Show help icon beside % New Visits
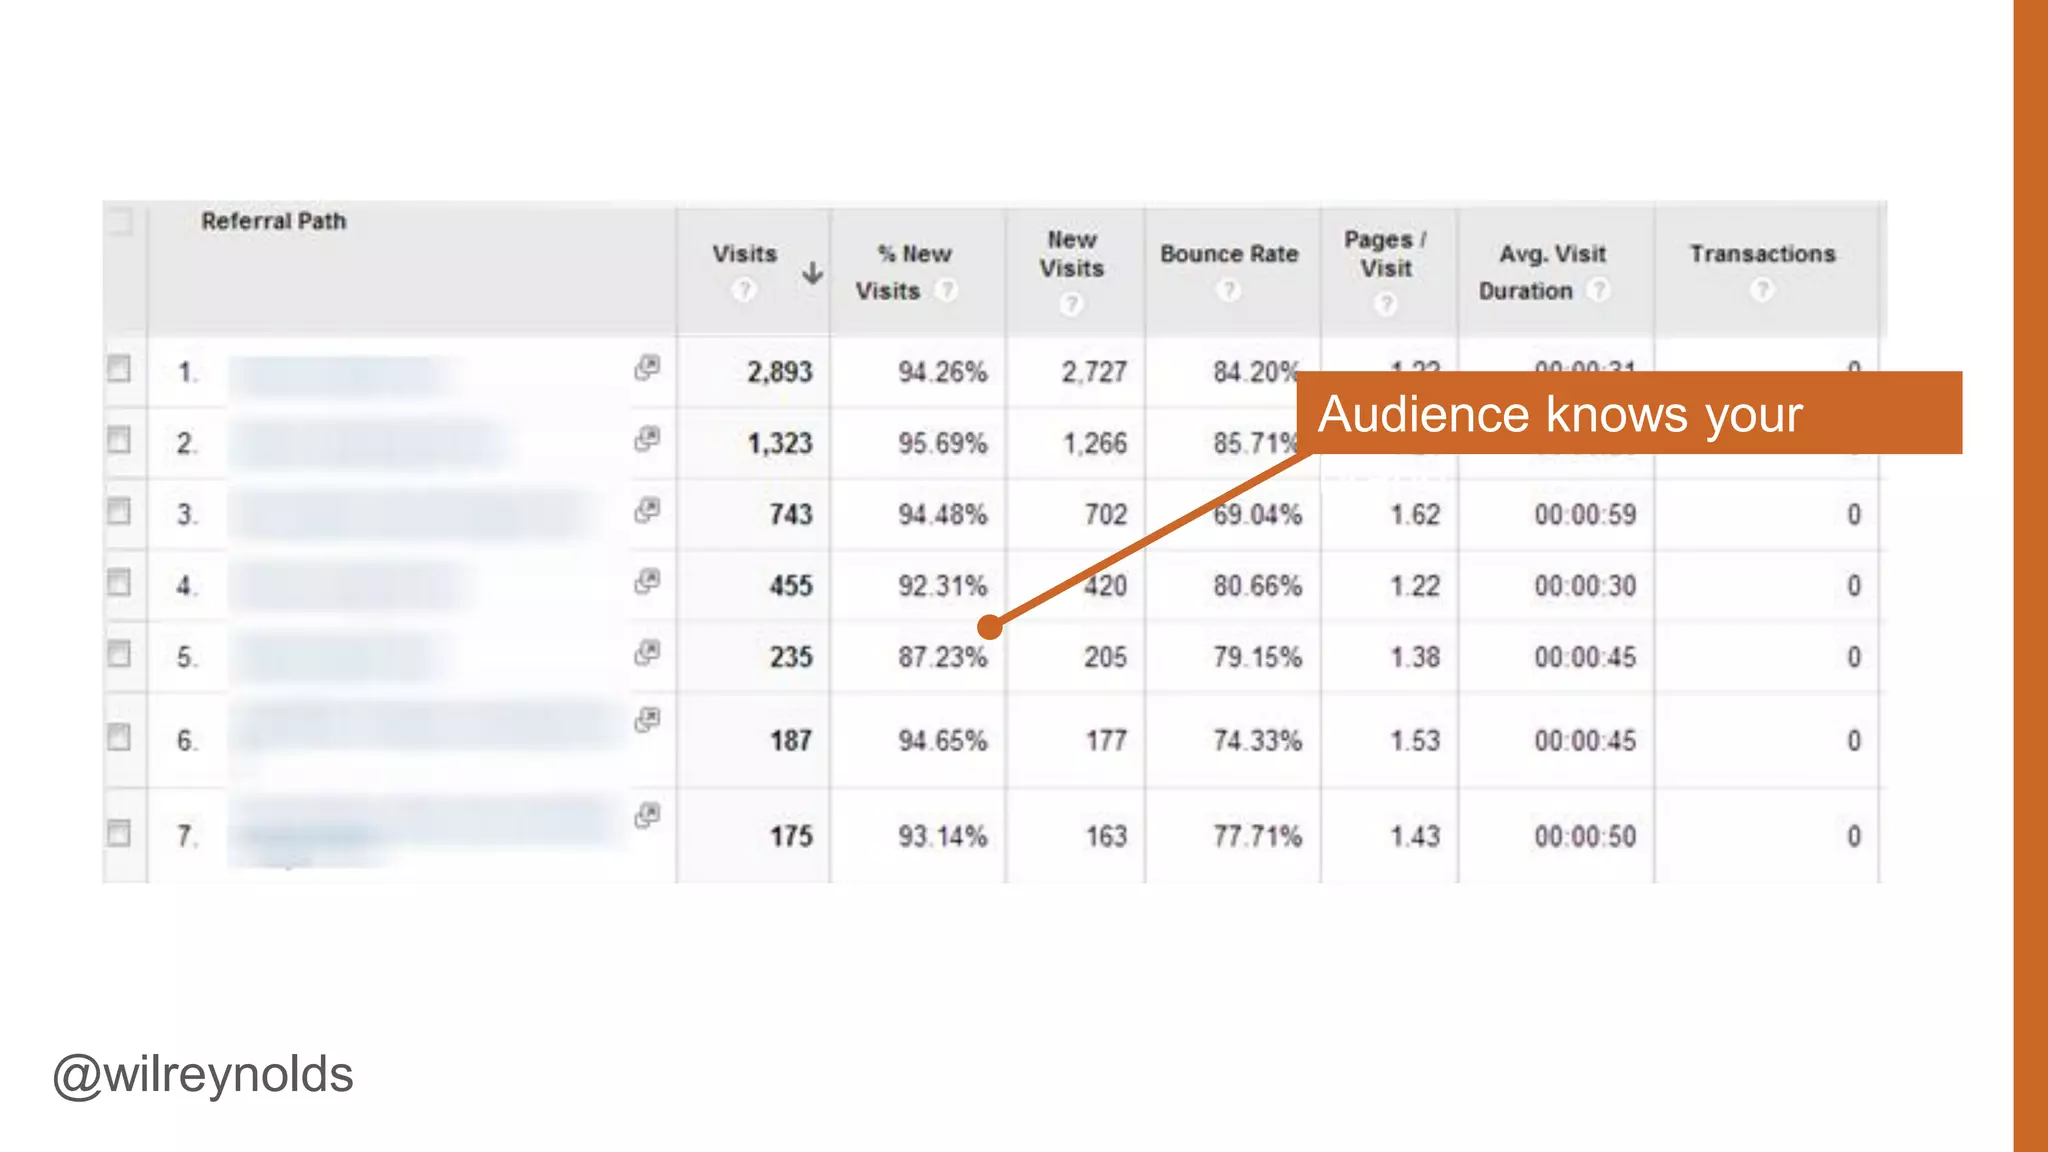 946,290
